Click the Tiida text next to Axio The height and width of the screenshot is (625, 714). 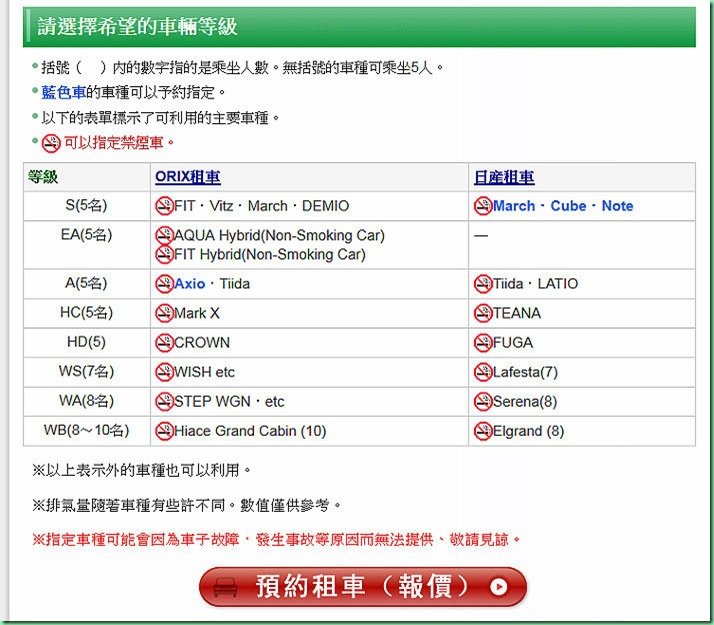click(235, 284)
